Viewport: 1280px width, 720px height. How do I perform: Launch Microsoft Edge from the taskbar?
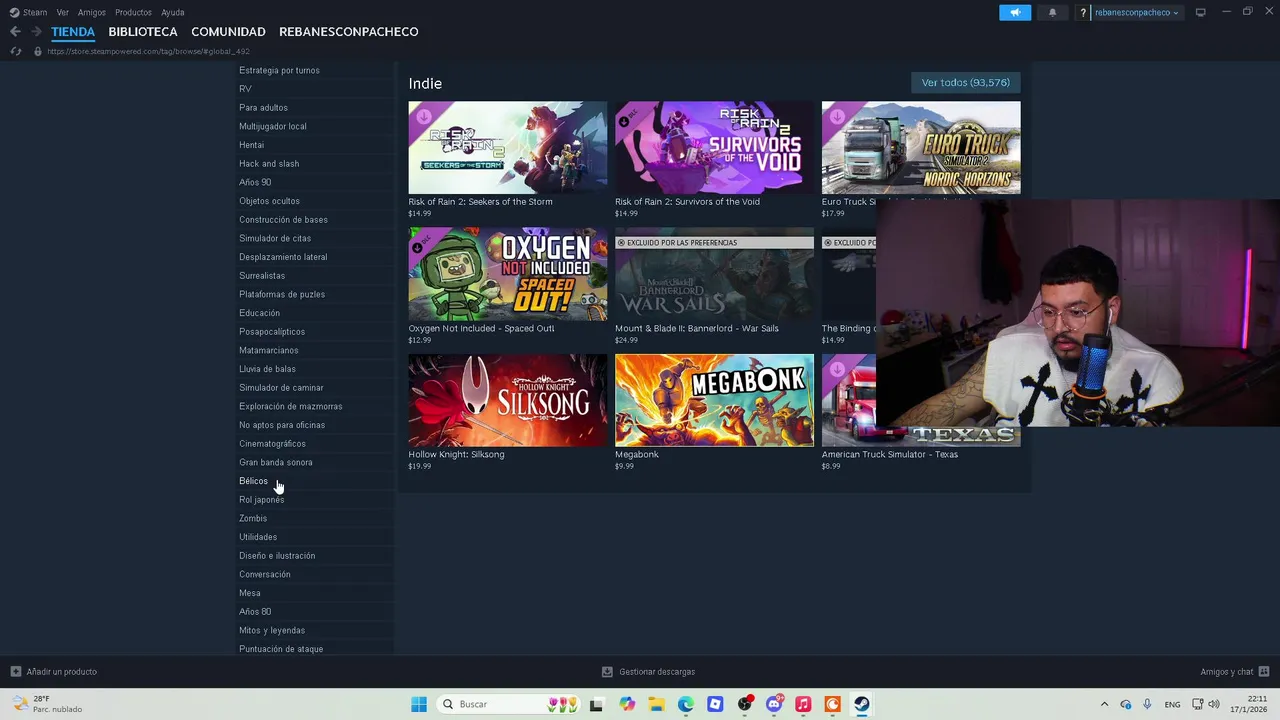click(686, 704)
